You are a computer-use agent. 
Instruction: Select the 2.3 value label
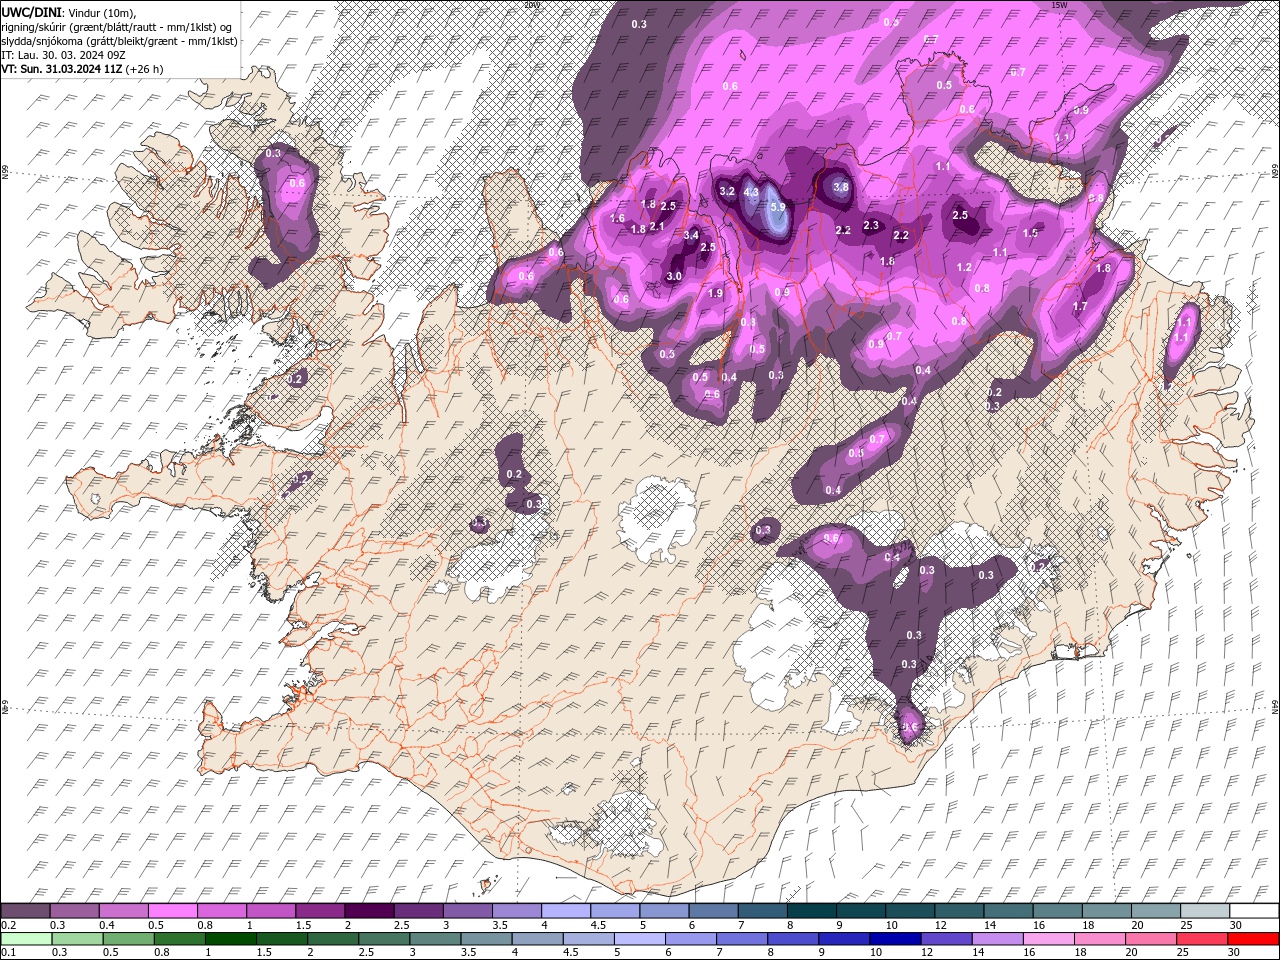[871, 226]
